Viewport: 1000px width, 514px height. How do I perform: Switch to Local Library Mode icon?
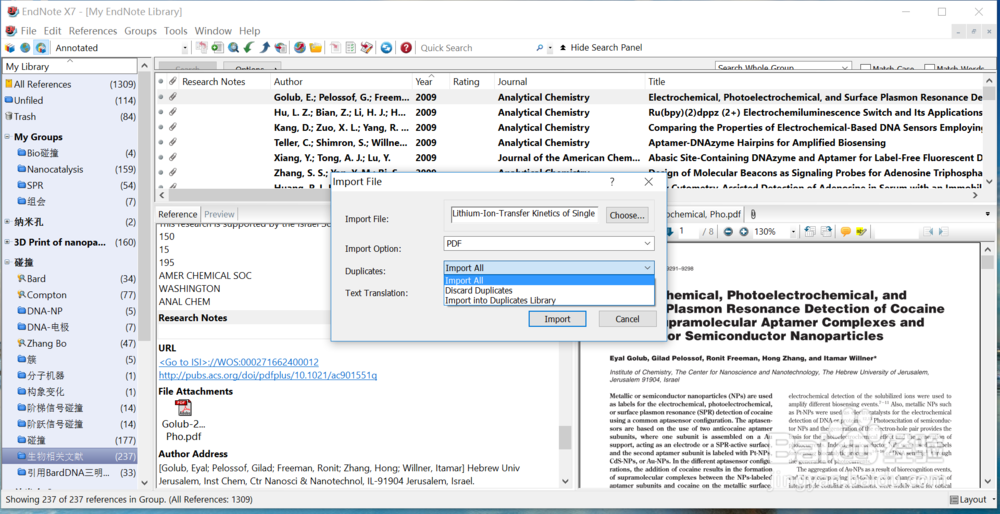[x=10, y=48]
